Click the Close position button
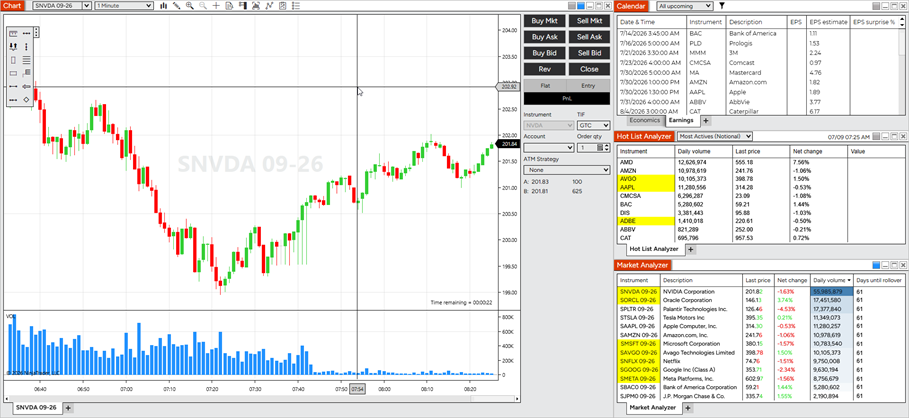Viewport: 909px width, 418px height. click(589, 69)
